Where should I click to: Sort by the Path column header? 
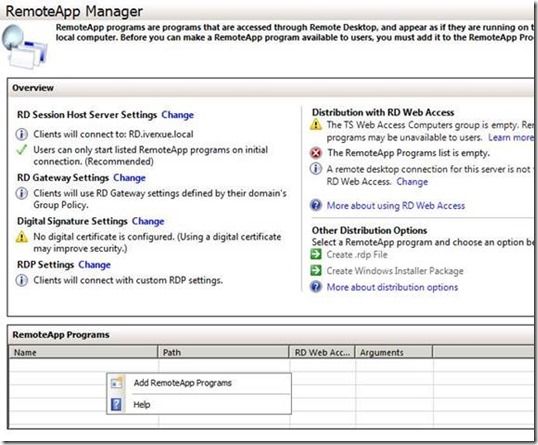223,352
